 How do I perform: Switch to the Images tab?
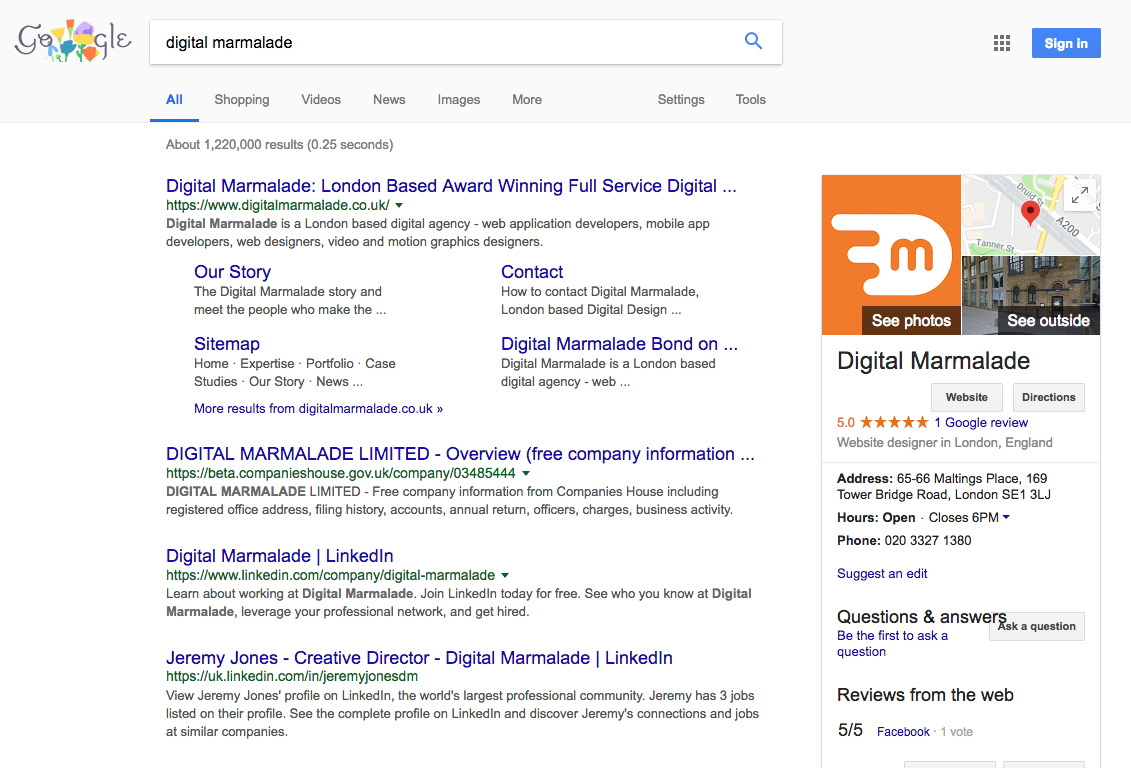click(x=458, y=100)
